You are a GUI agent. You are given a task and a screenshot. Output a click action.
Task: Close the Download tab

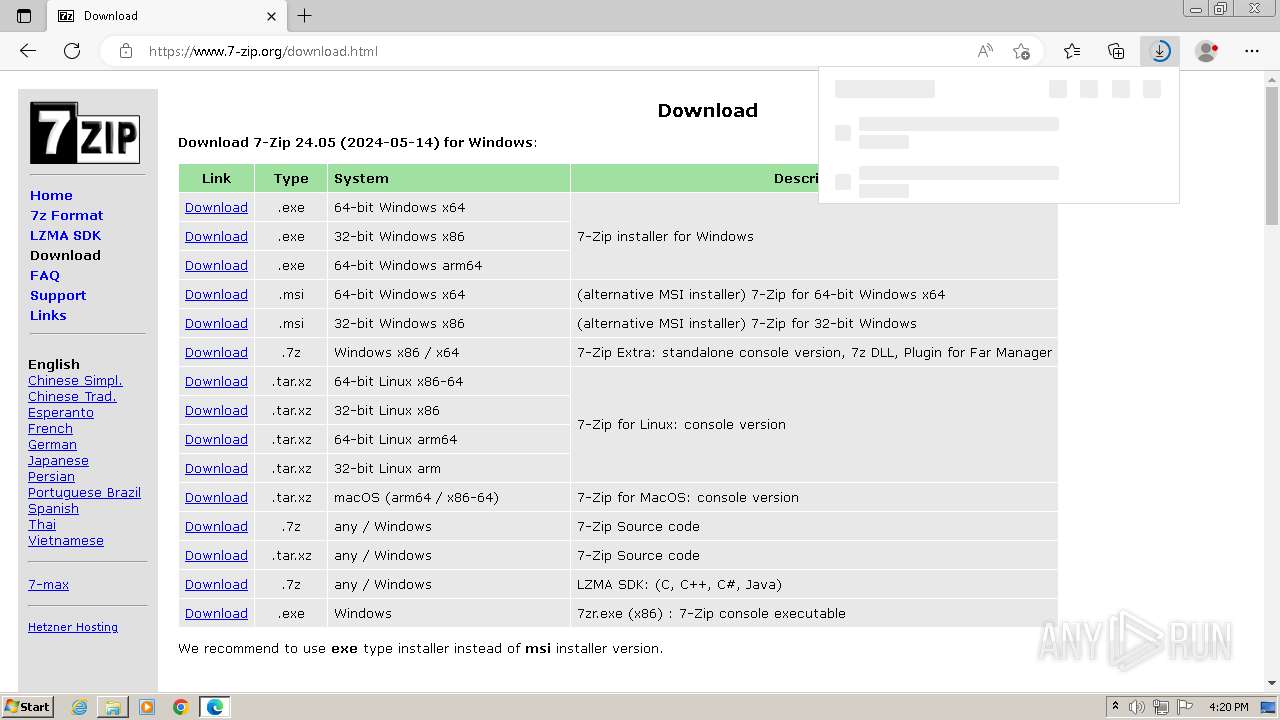[271, 16]
